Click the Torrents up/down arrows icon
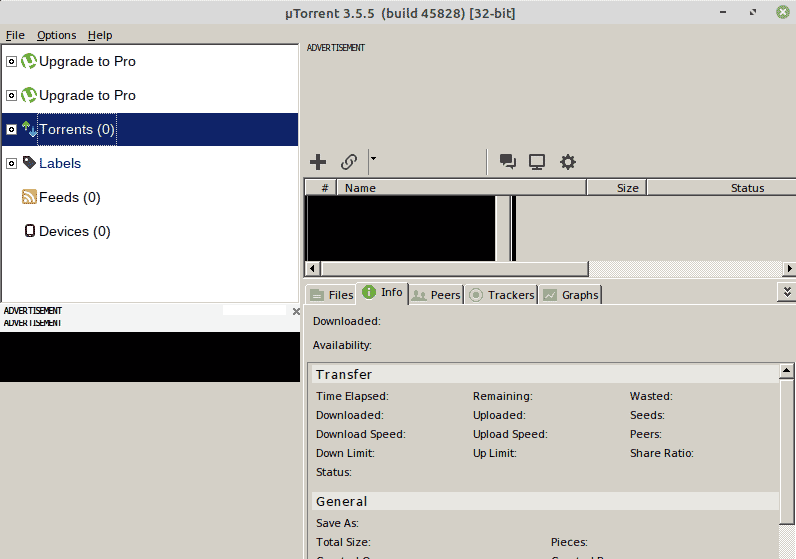The width and height of the screenshot is (796, 559). click(29, 129)
